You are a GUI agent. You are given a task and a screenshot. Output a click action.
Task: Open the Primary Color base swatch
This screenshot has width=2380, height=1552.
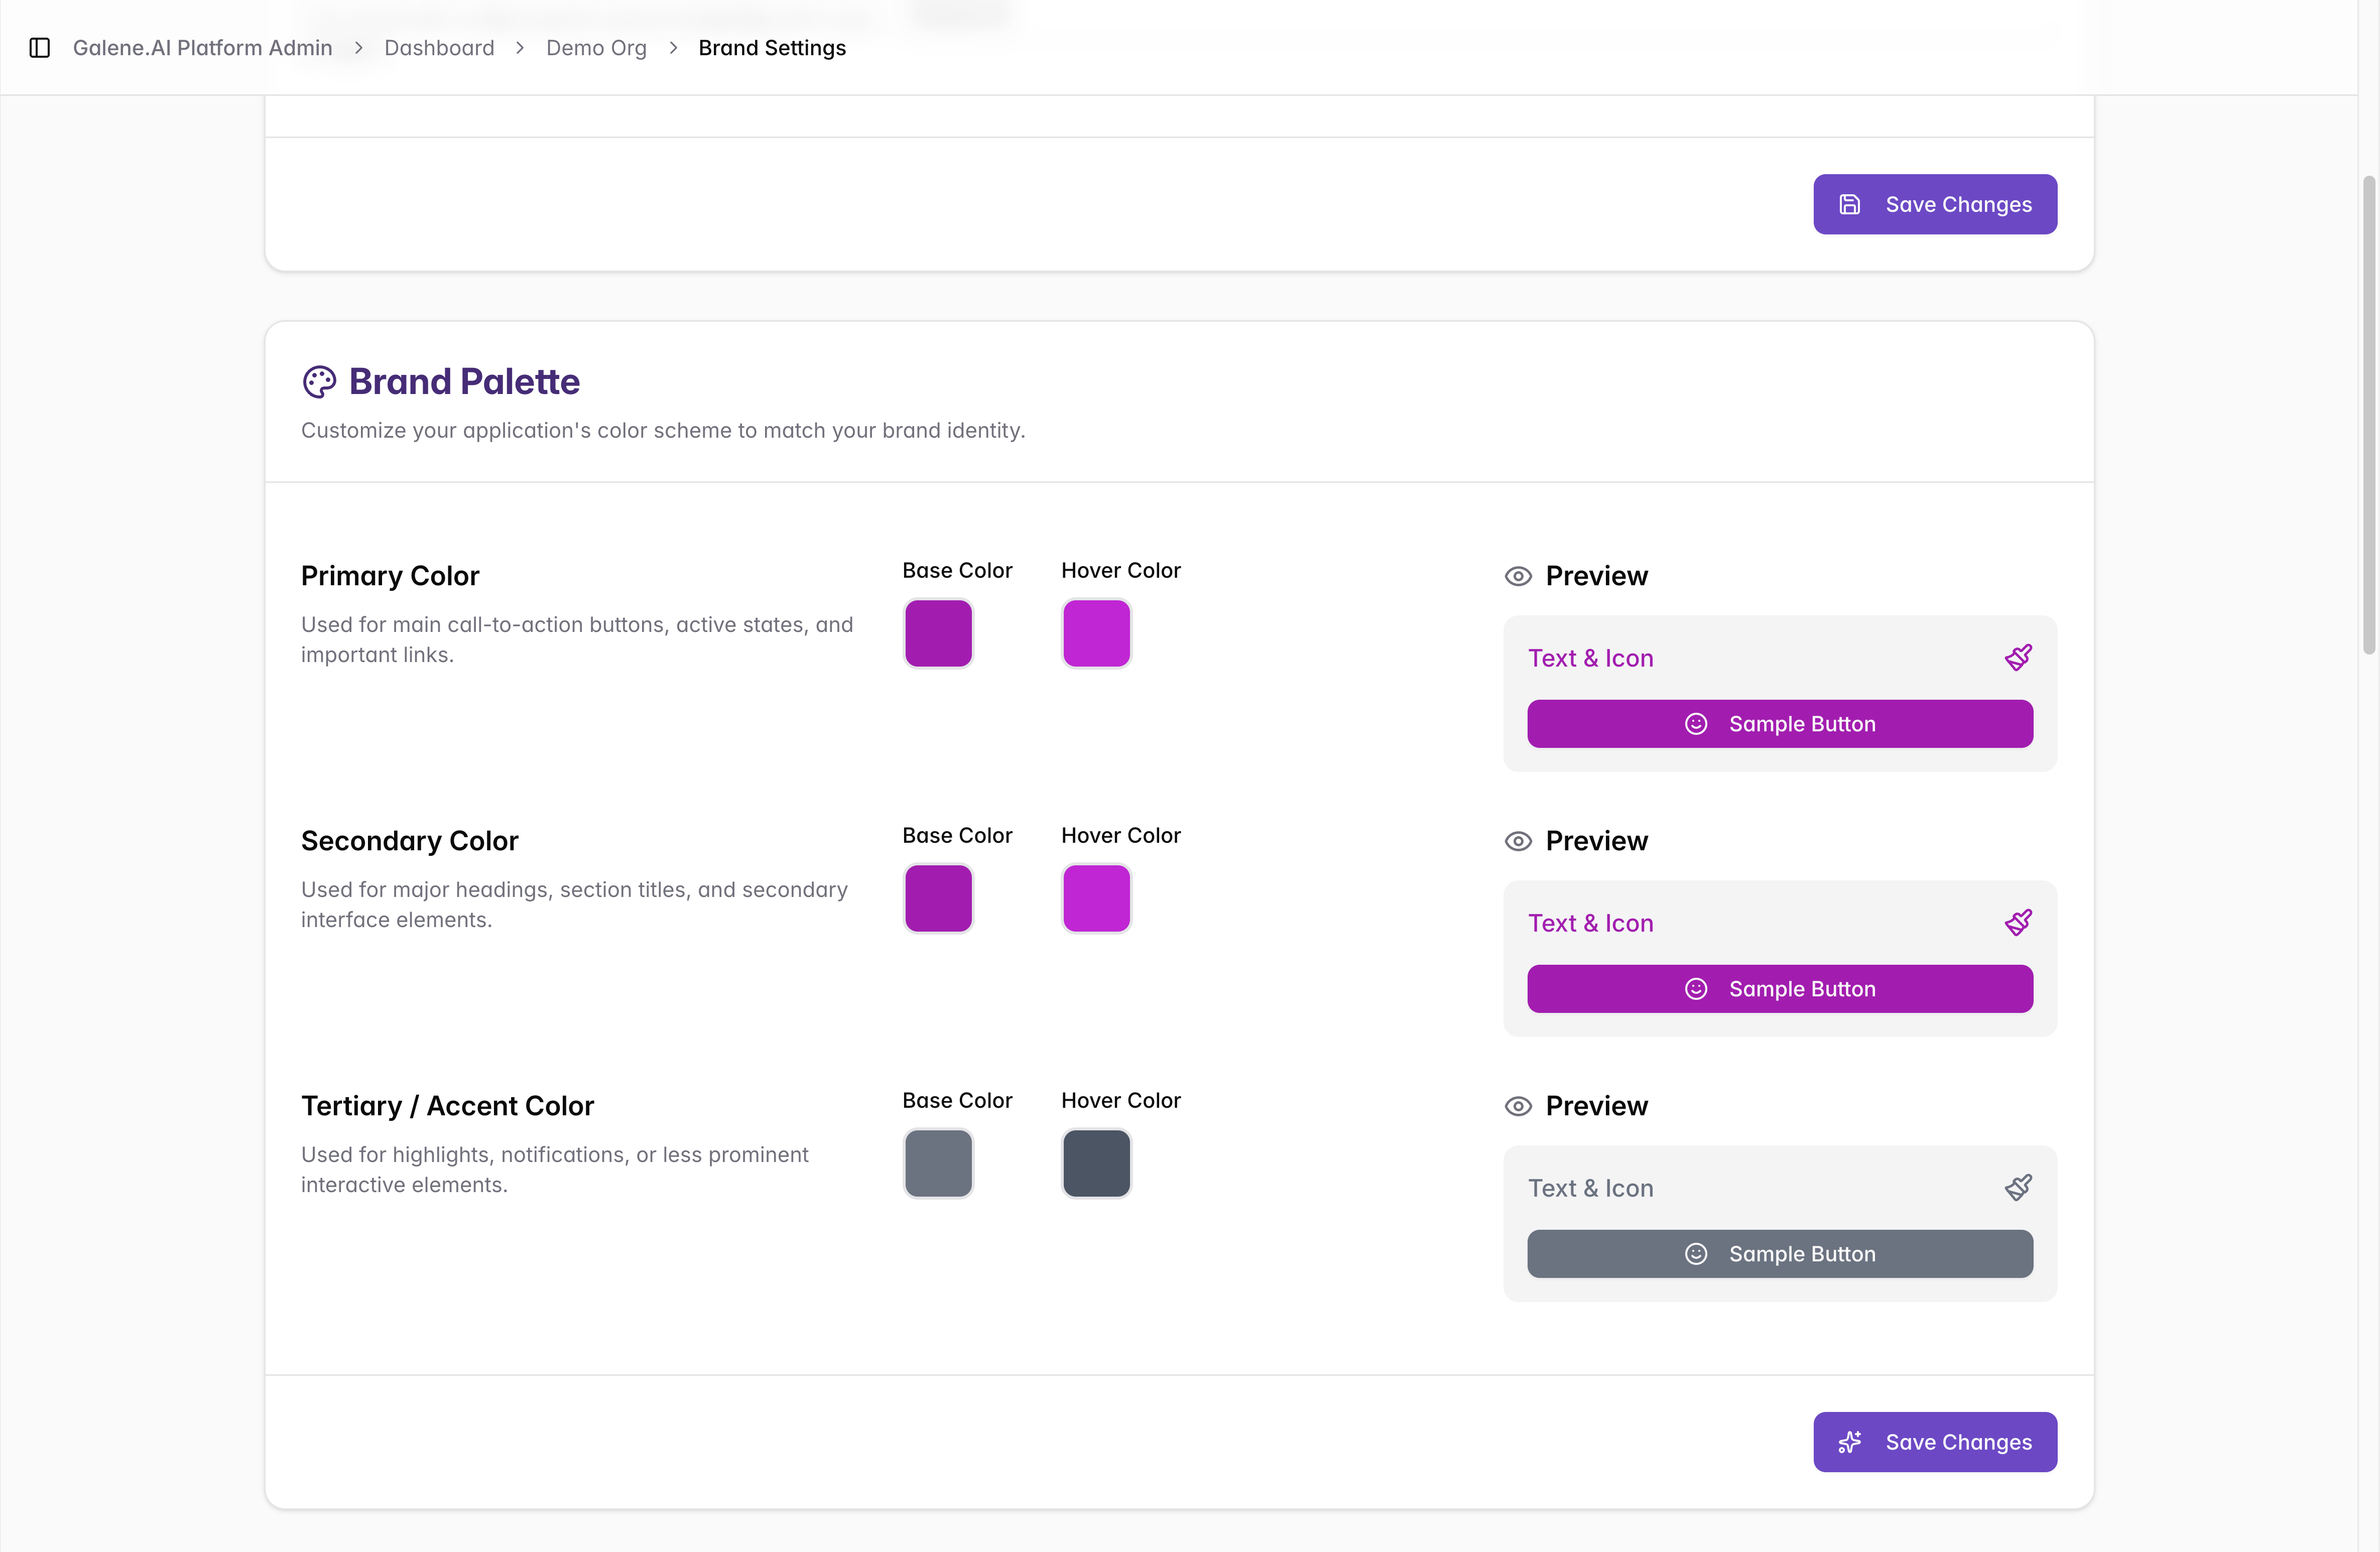click(x=938, y=633)
